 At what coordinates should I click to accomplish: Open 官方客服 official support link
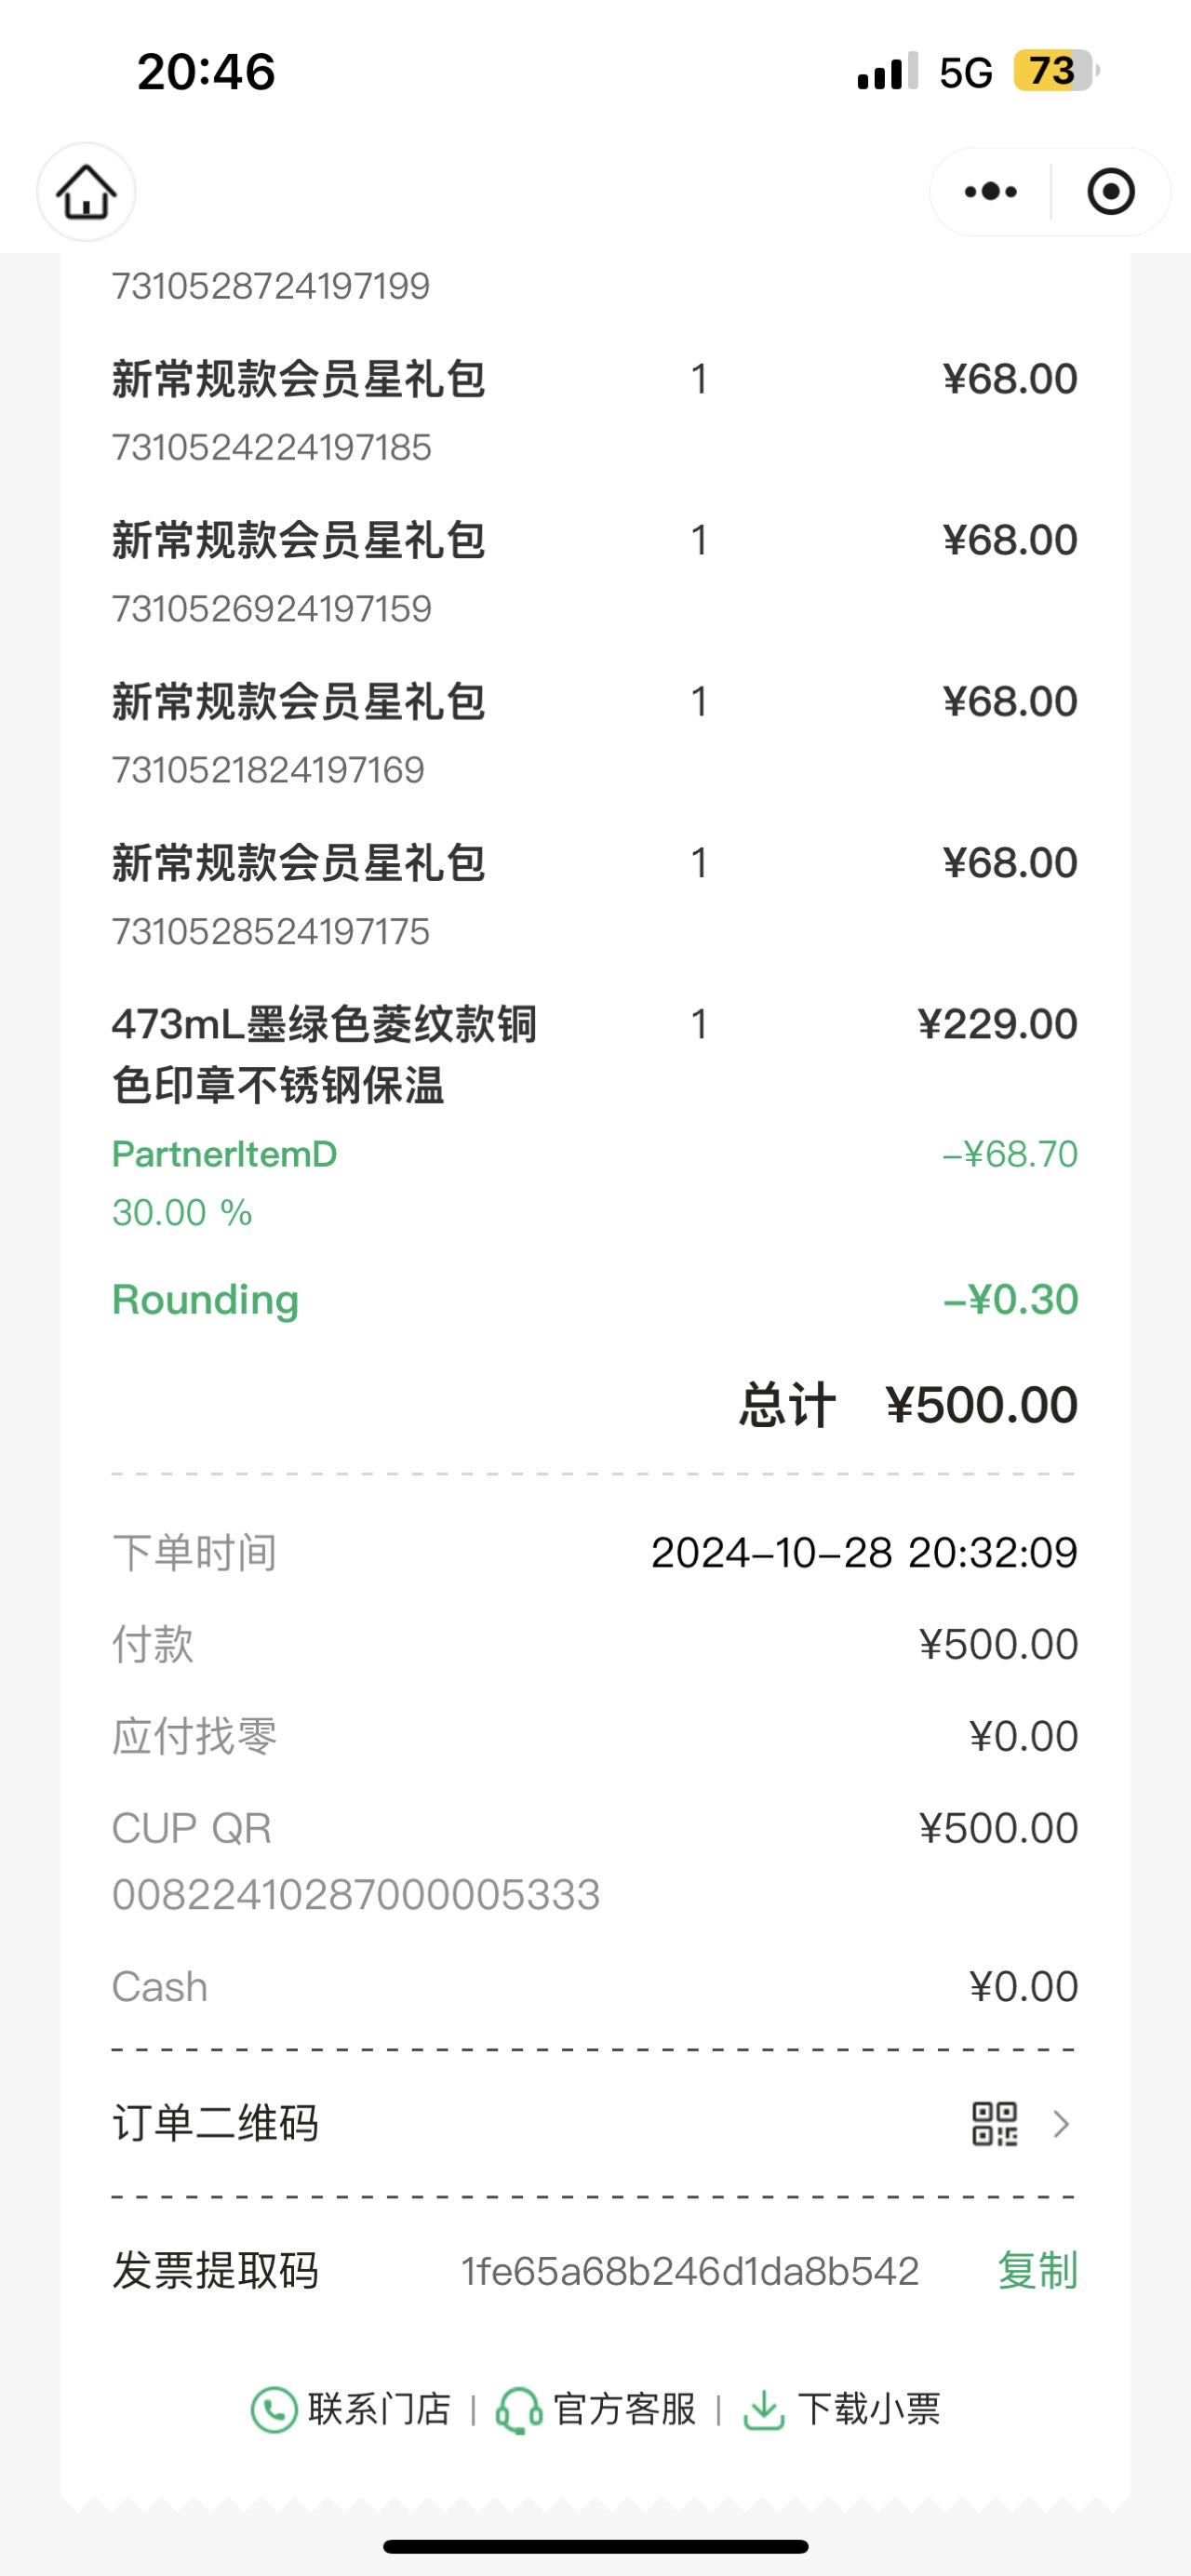coord(625,2409)
